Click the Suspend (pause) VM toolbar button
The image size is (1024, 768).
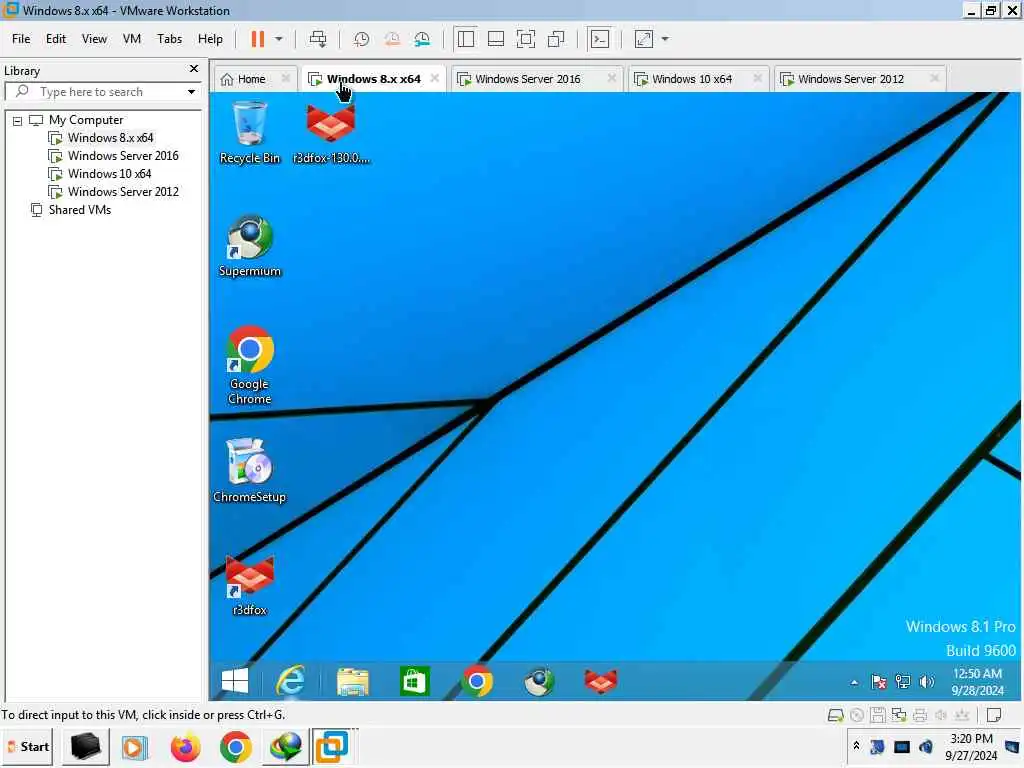click(x=258, y=39)
